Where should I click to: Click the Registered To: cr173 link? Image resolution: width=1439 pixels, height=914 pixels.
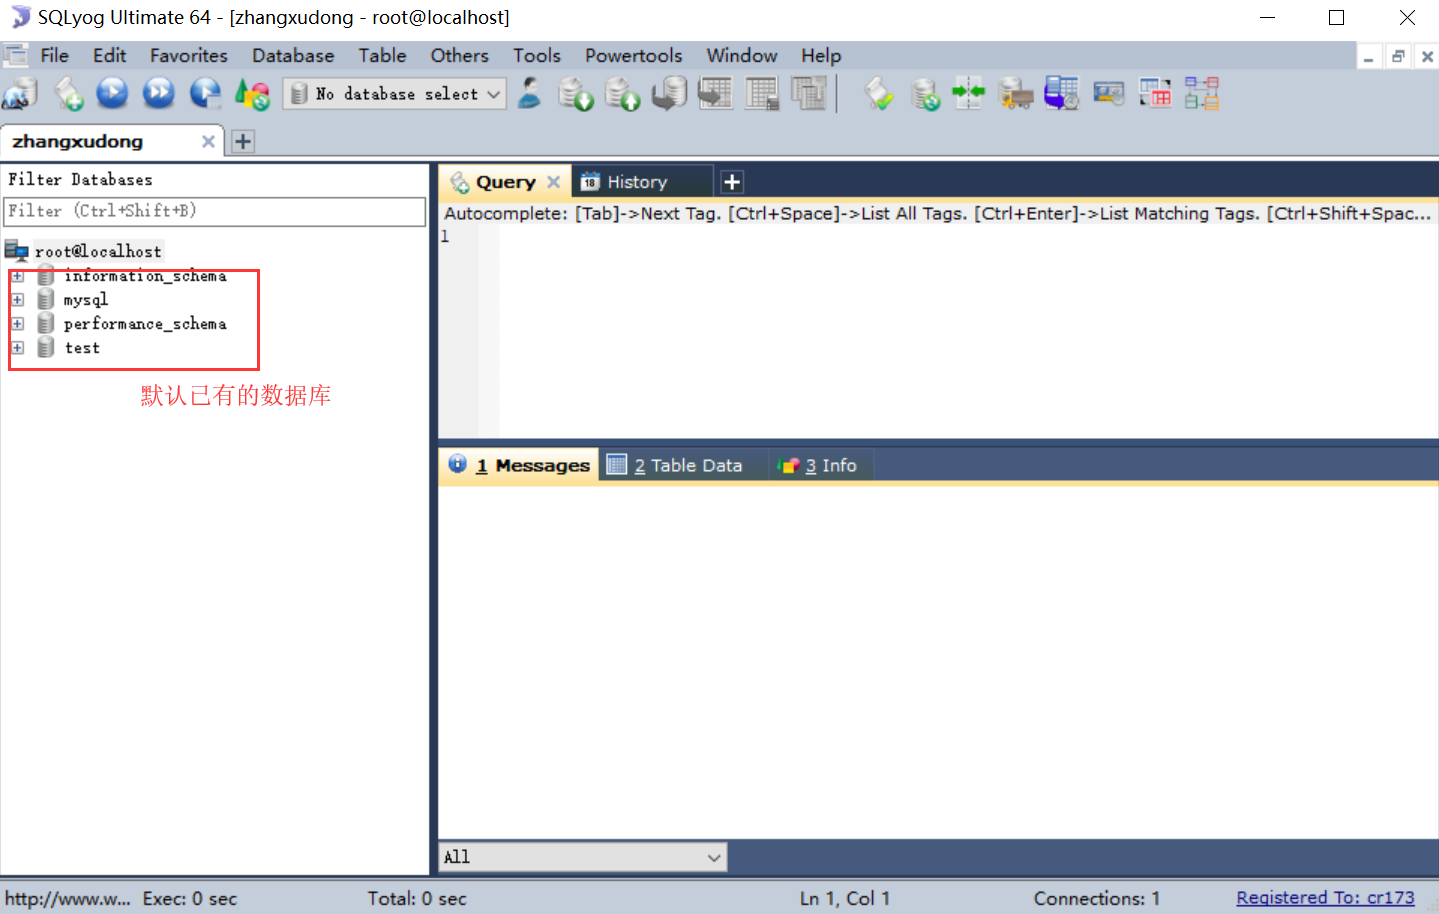tap(1325, 897)
